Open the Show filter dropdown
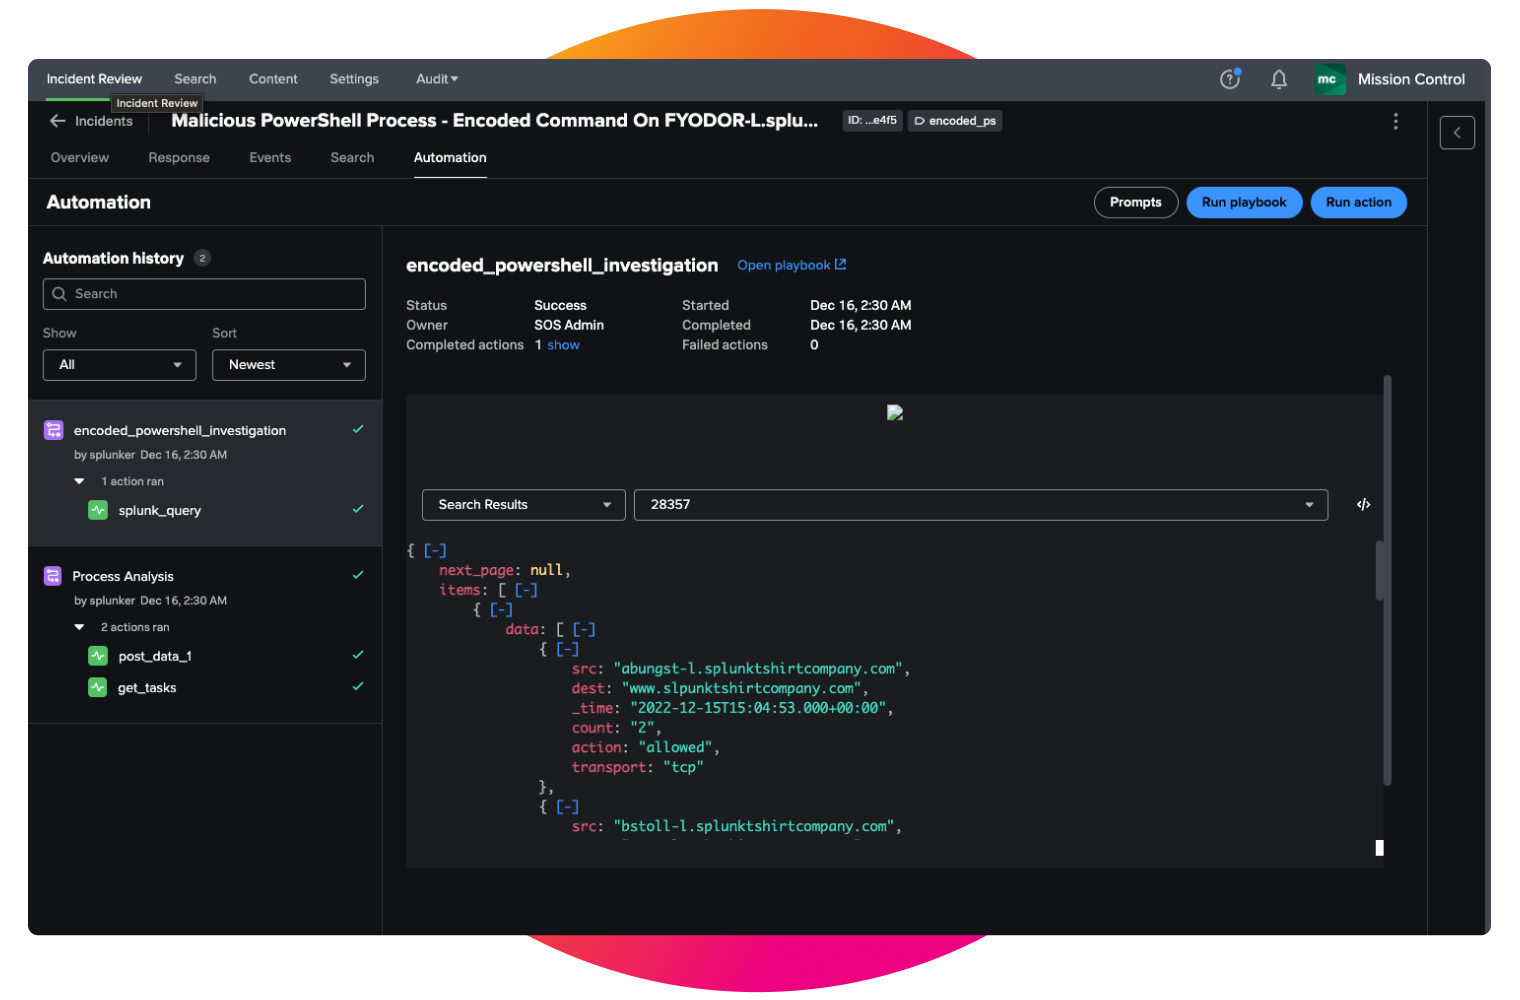Image resolution: width=1520 pixels, height=1000 pixels. click(x=119, y=365)
